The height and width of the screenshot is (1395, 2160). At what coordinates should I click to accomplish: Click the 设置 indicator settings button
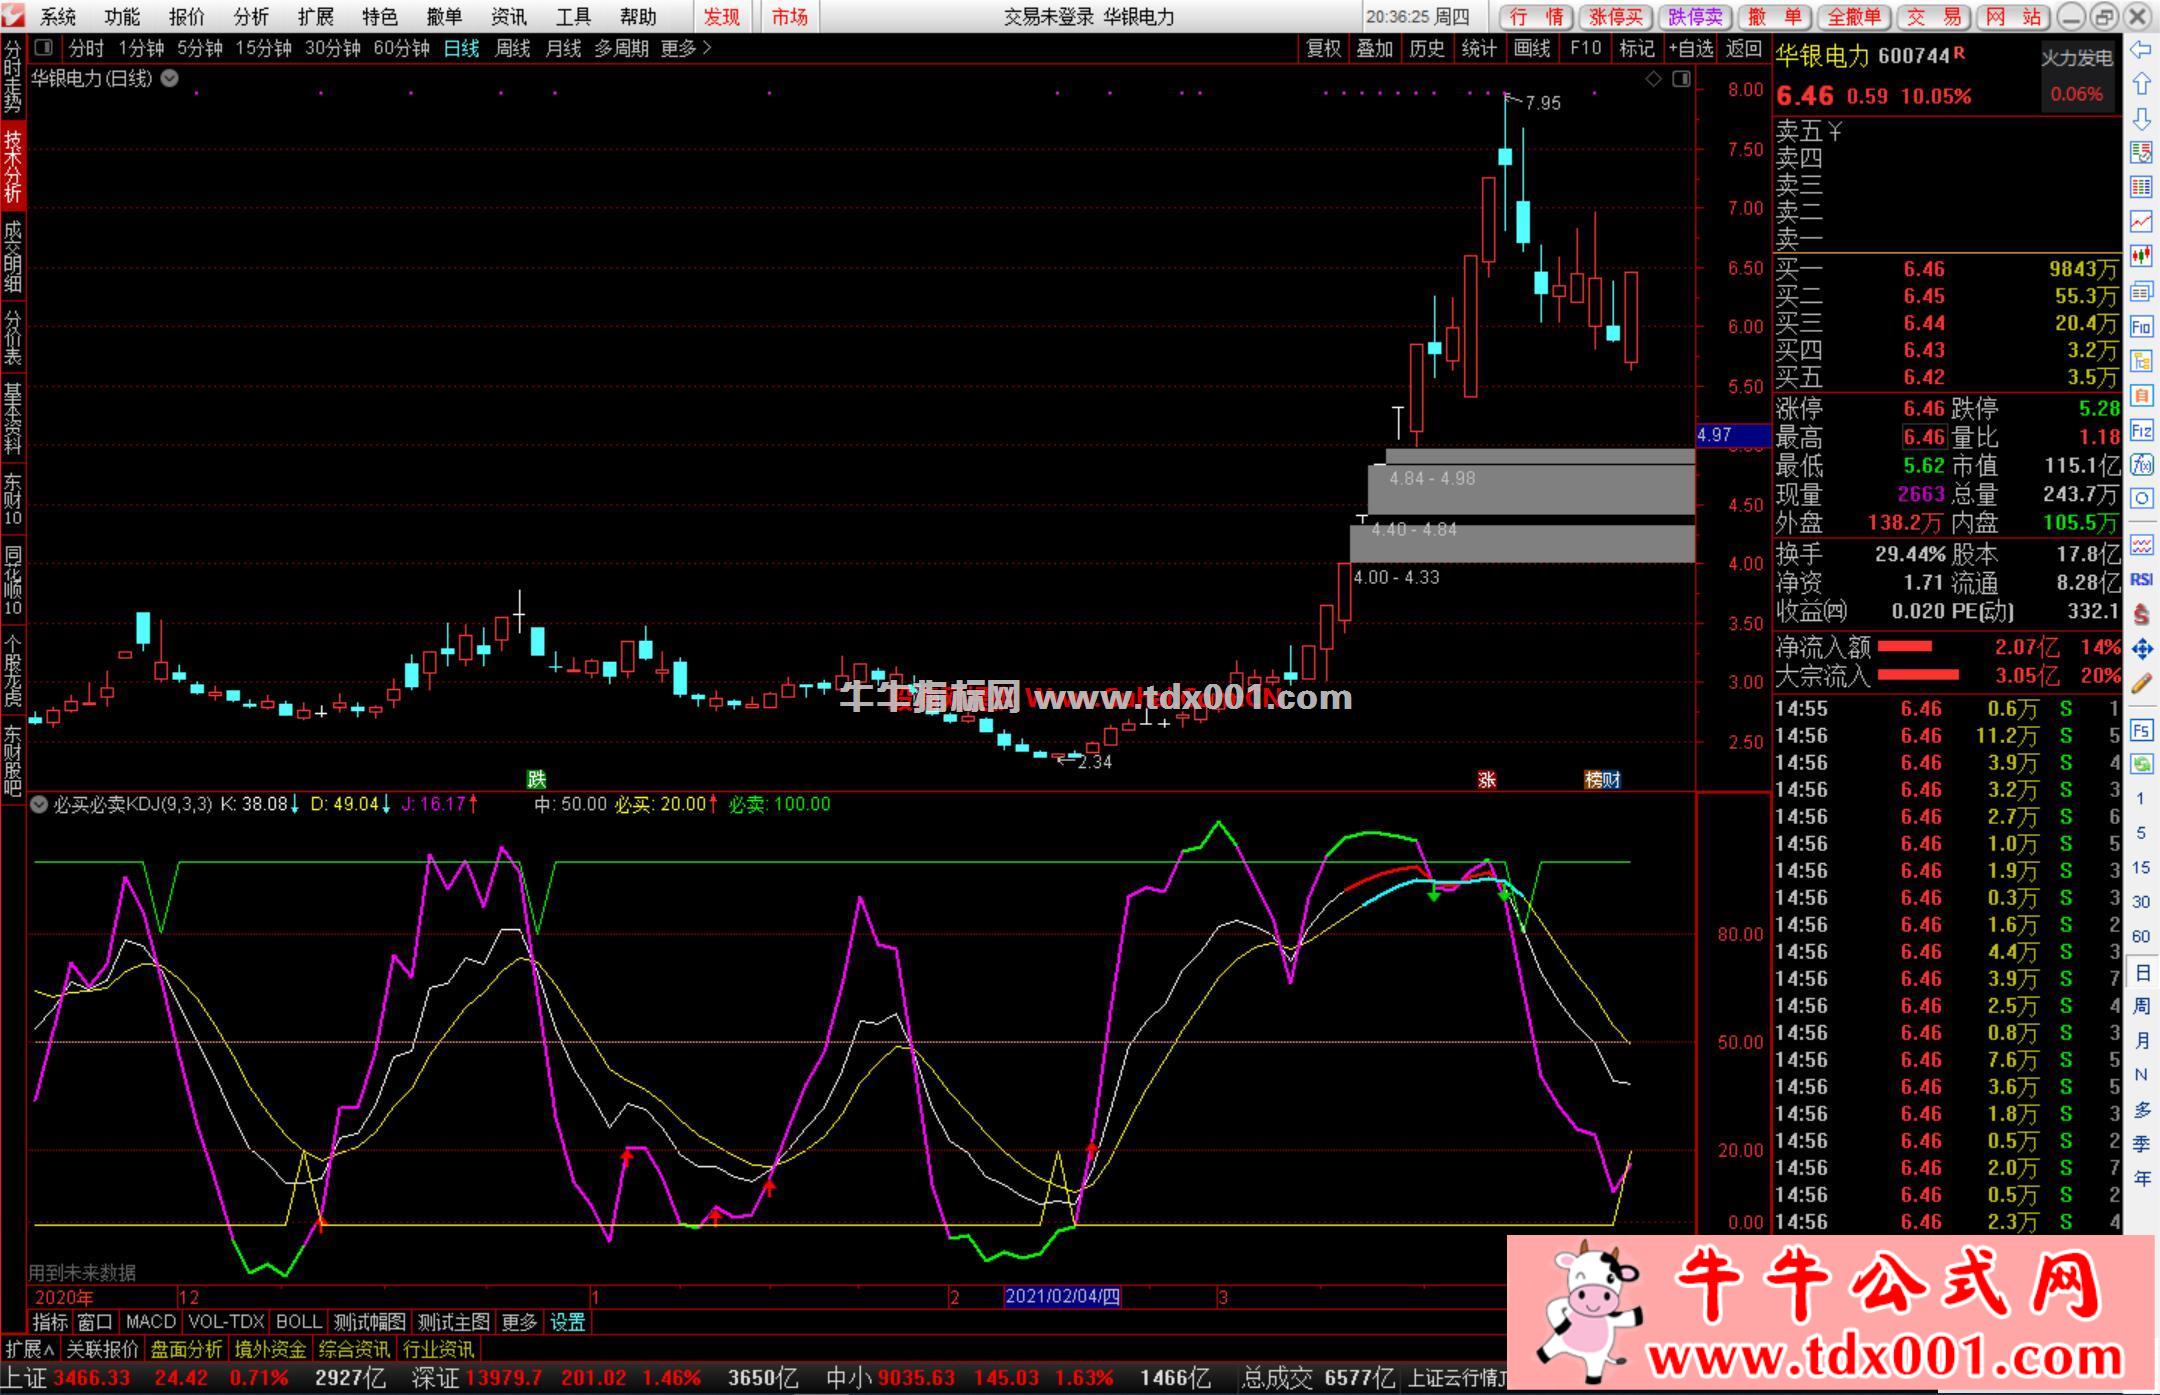tap(568, 1322)
